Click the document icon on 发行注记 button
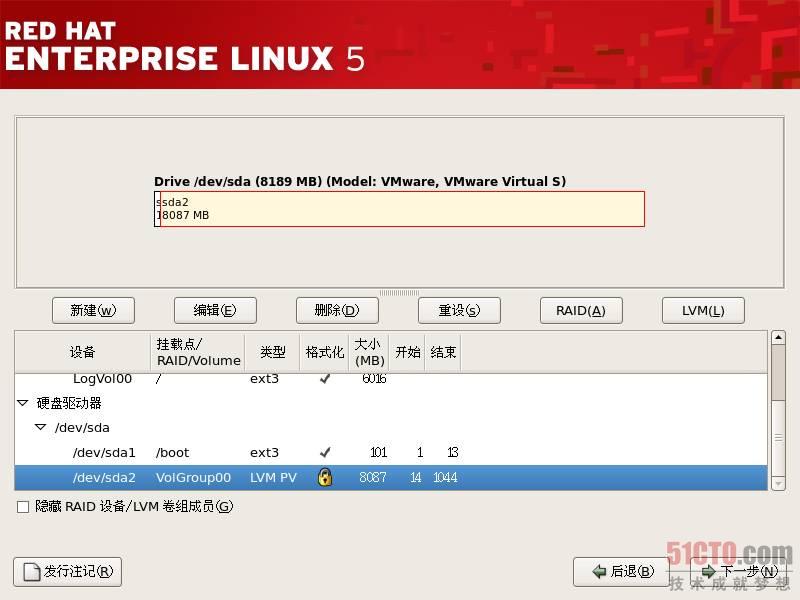 [32, 572]
